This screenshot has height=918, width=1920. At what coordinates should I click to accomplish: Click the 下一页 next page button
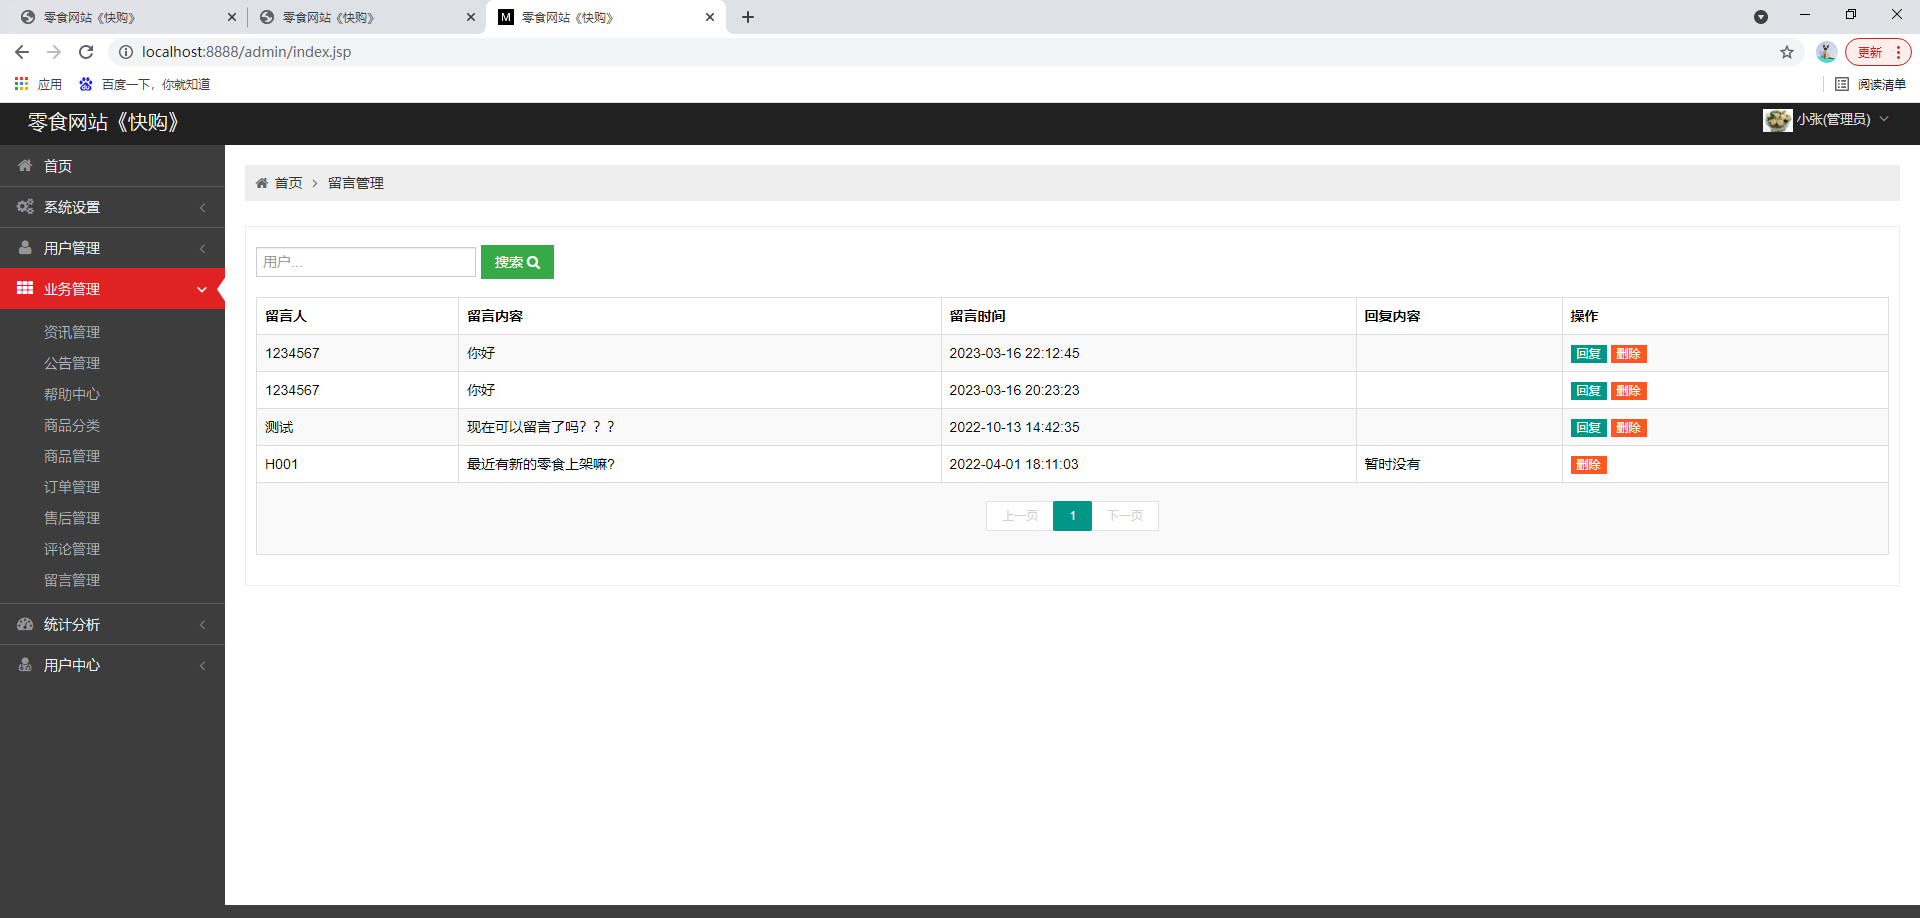click(1125, 516)
